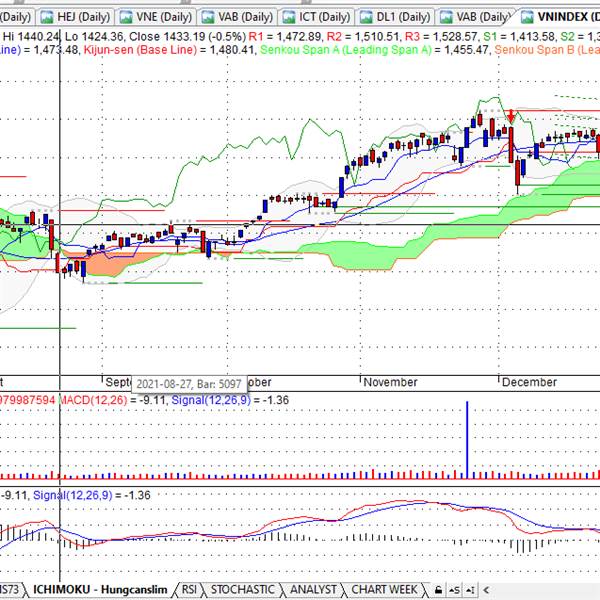Click the horizontal chart scrollbar track
600x600 pixels.
coord(547,590)
